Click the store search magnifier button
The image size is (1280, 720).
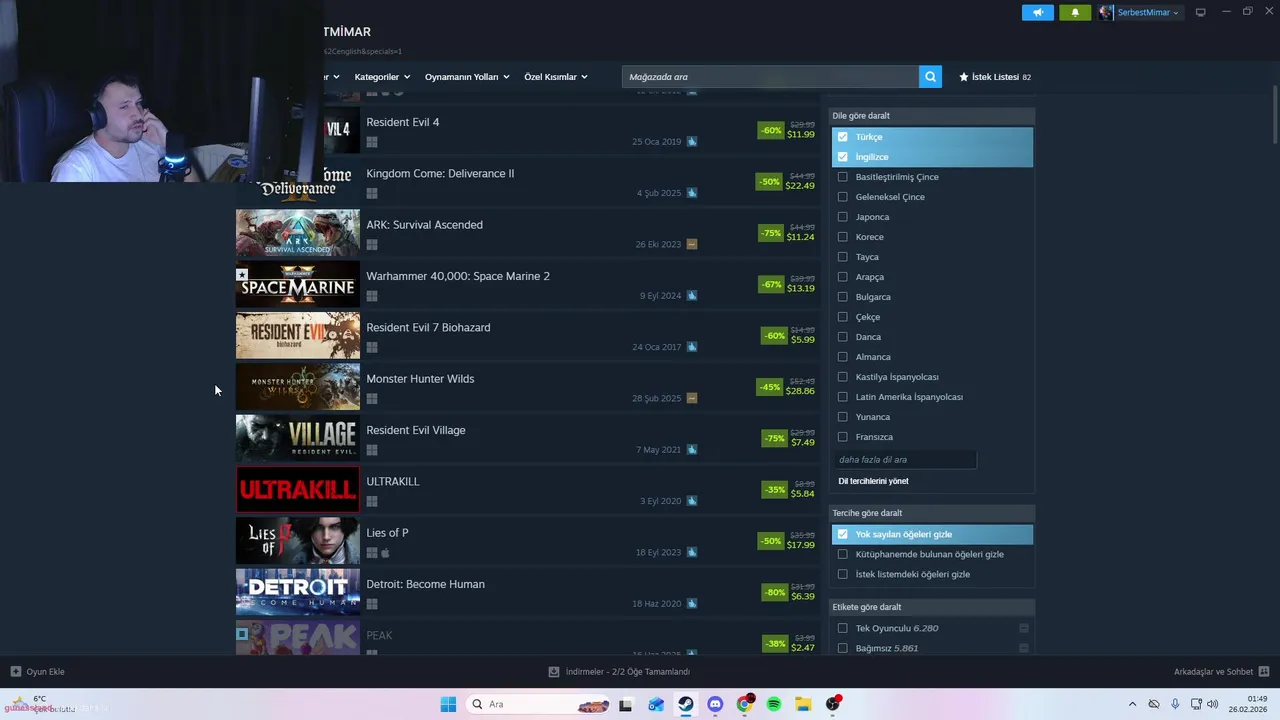930,77
